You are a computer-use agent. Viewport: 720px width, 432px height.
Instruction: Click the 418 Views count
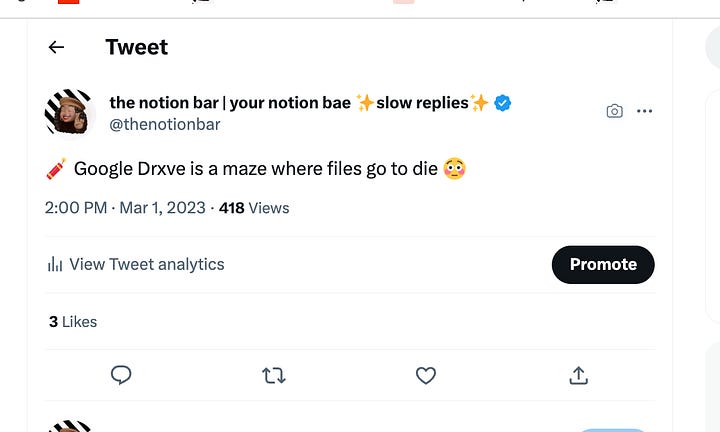pyautogui.click(x=254, y=208)
